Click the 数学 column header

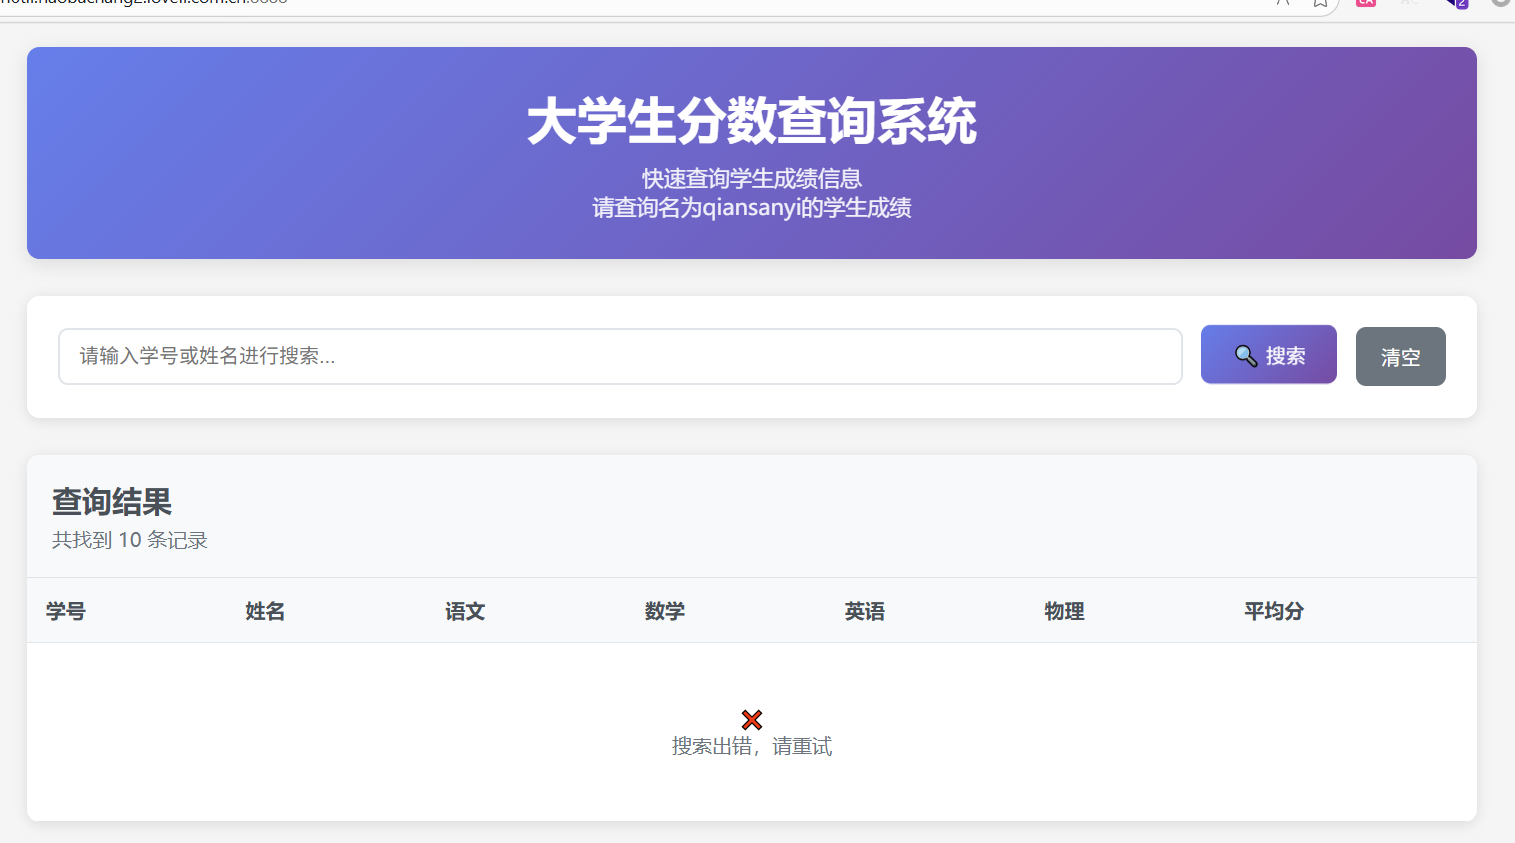point(665,611)
